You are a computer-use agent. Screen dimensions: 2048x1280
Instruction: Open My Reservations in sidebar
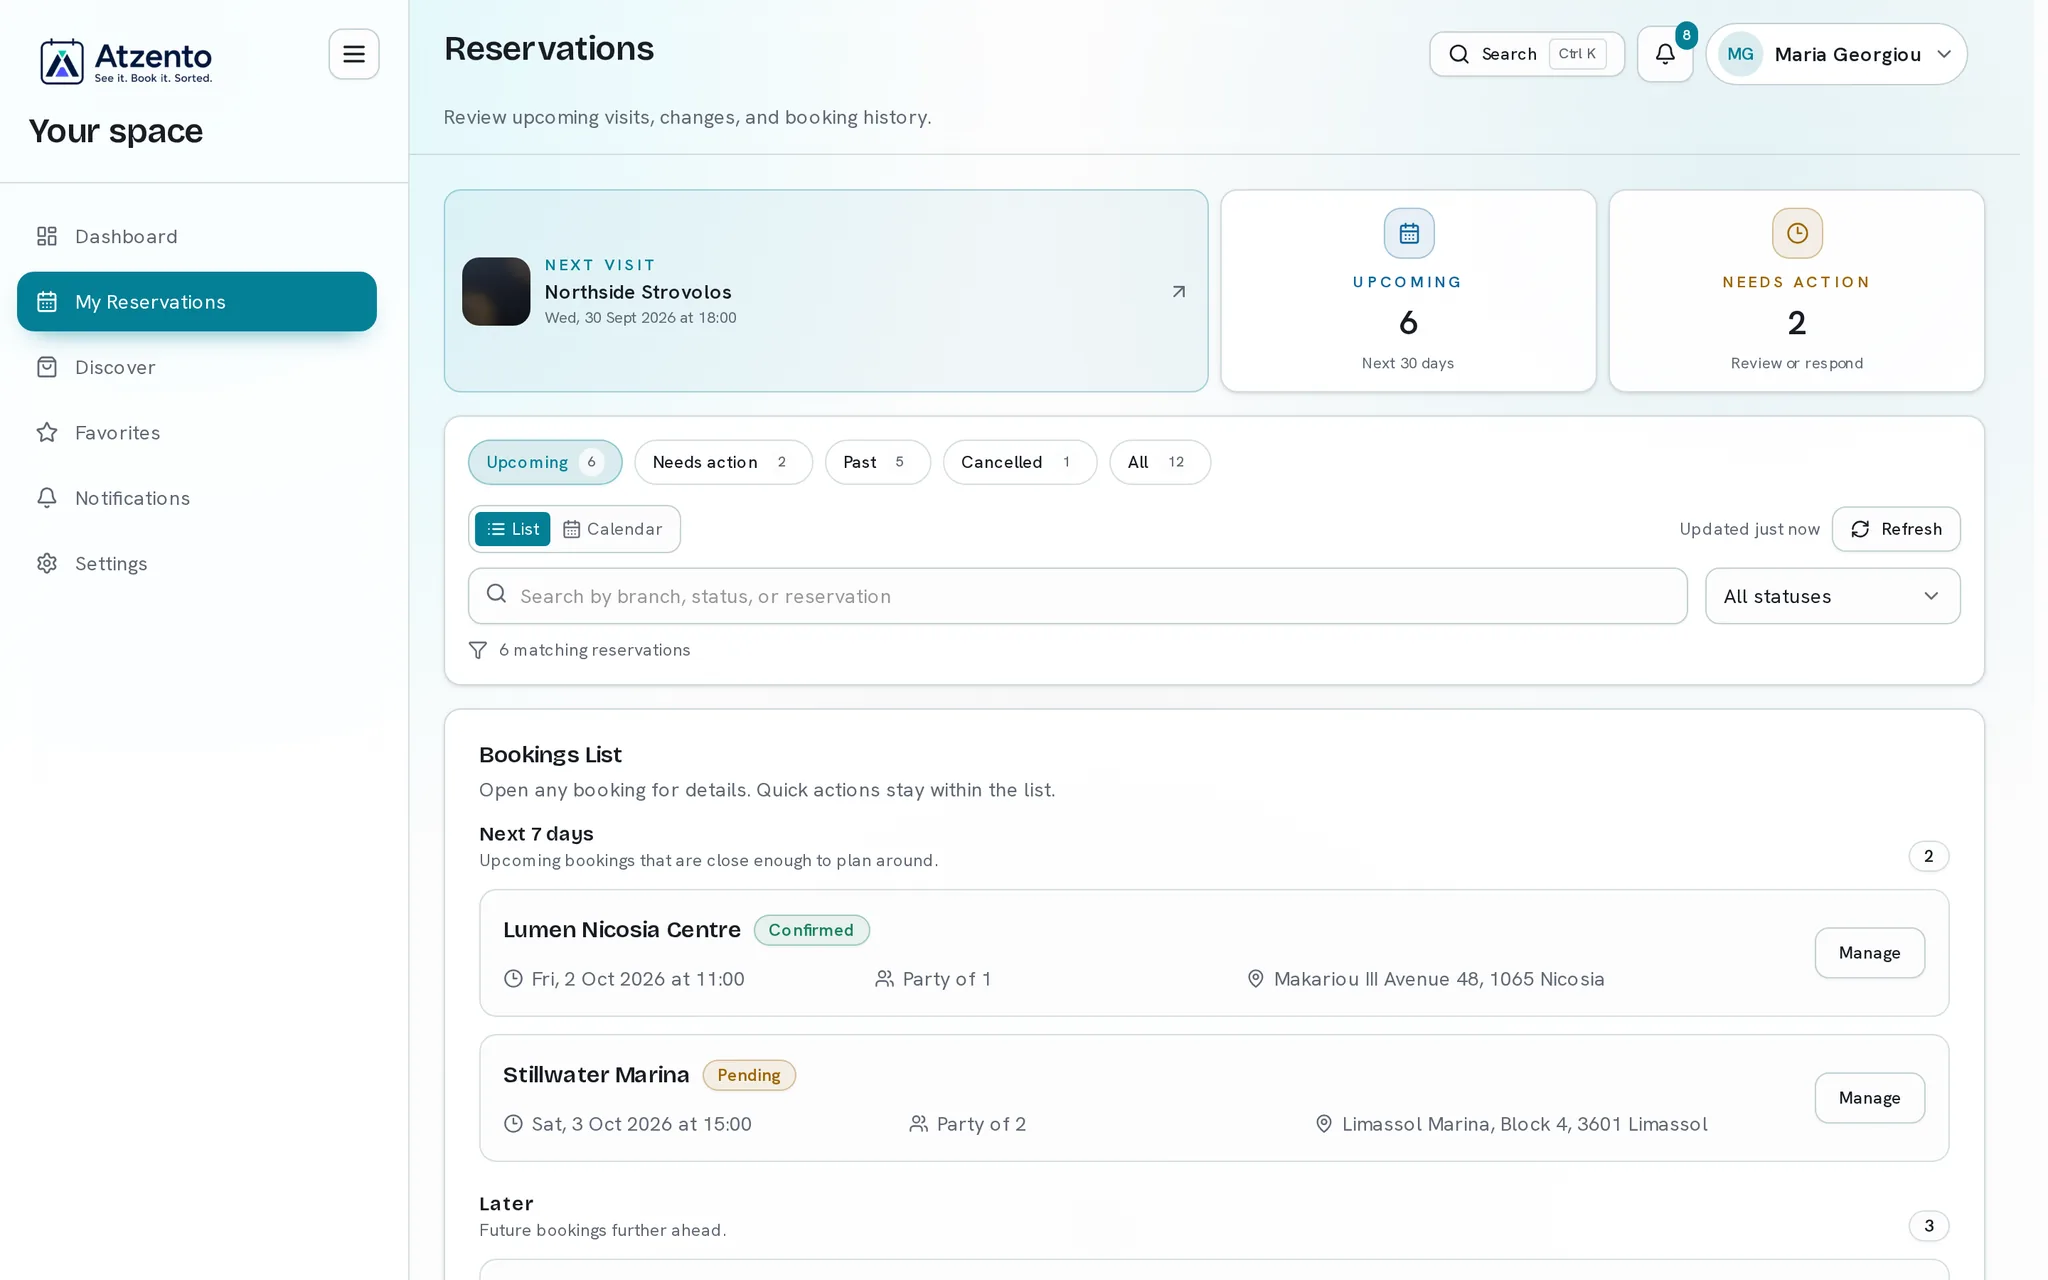coord(197,301)
